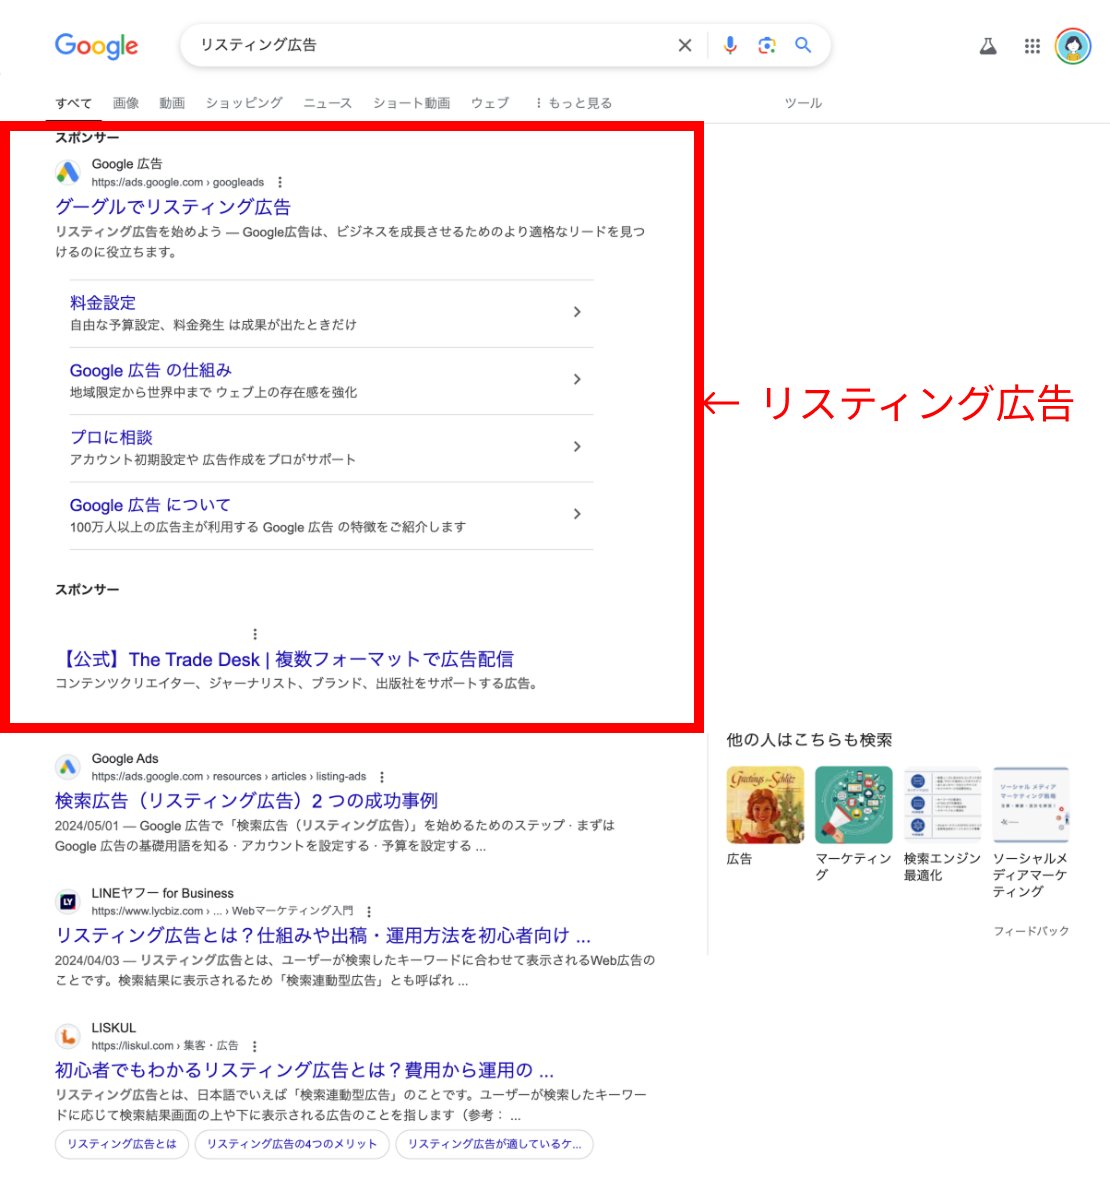
Task: Open the プロに相談 sitelink
Action: pos(111,437)
